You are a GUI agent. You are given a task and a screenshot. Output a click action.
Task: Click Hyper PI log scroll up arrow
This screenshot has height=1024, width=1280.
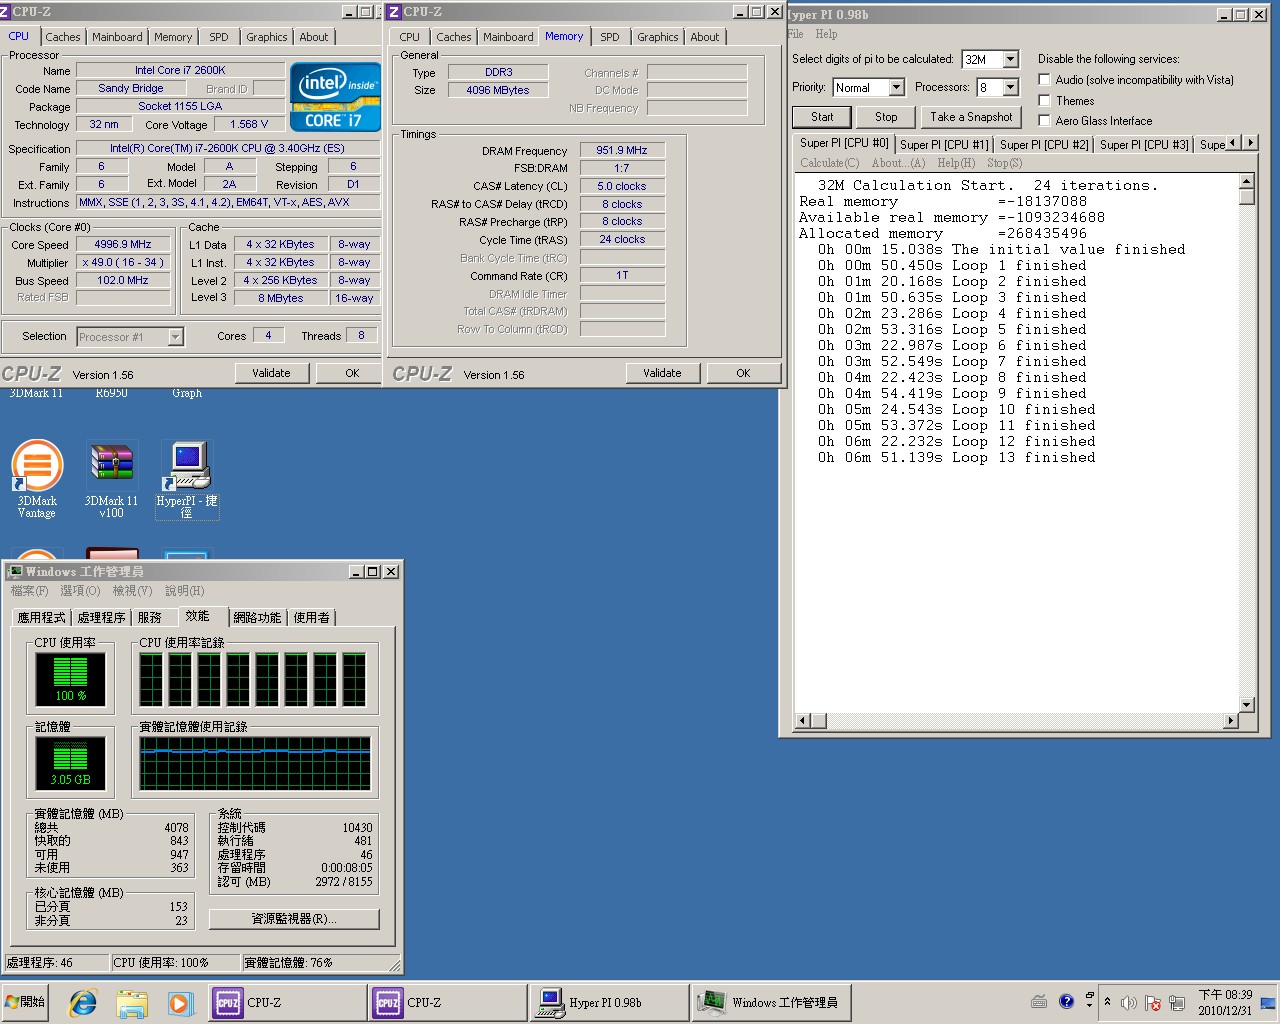tap(1246, 181)
